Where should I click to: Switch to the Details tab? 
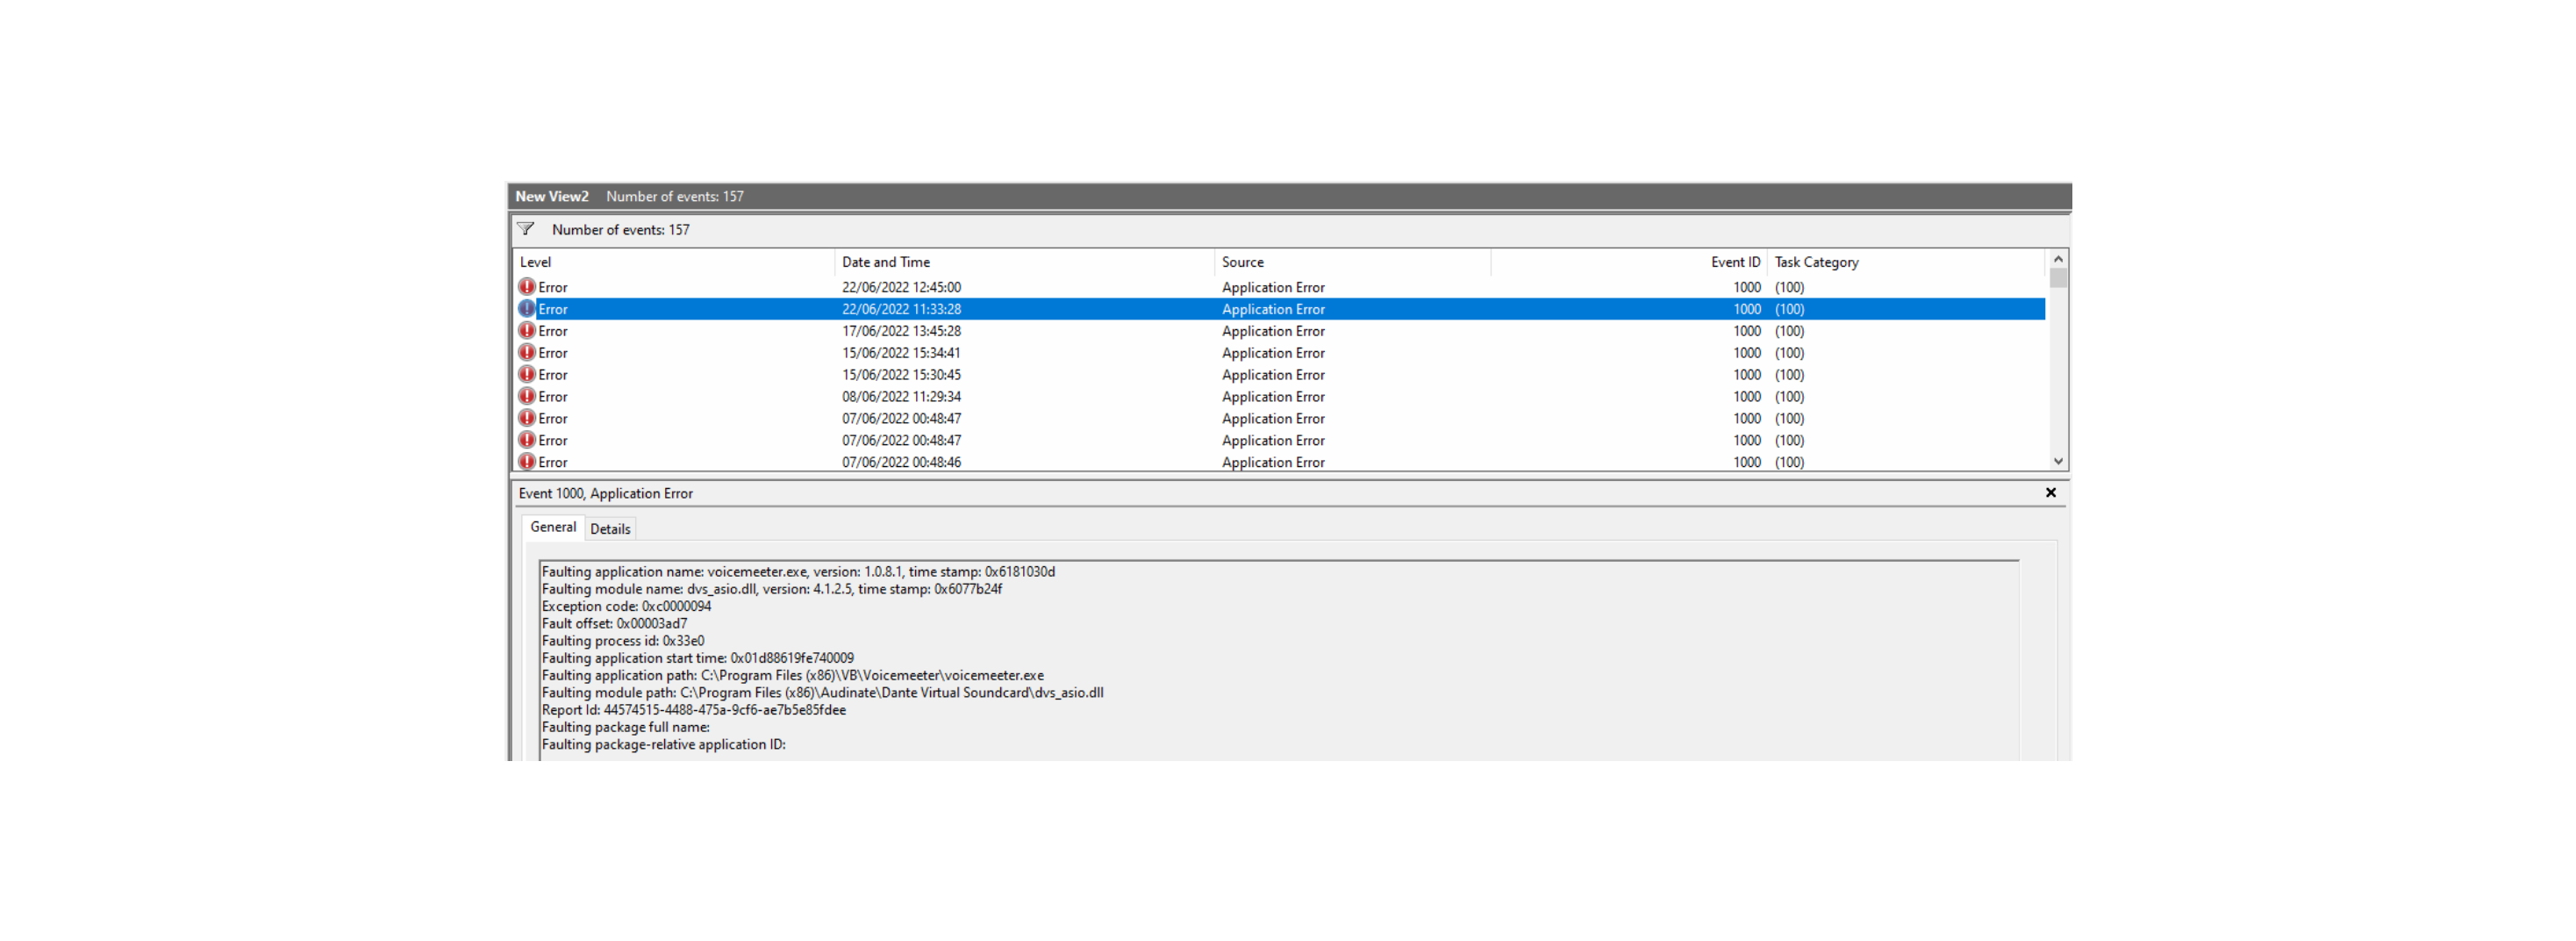pos(610,529)
